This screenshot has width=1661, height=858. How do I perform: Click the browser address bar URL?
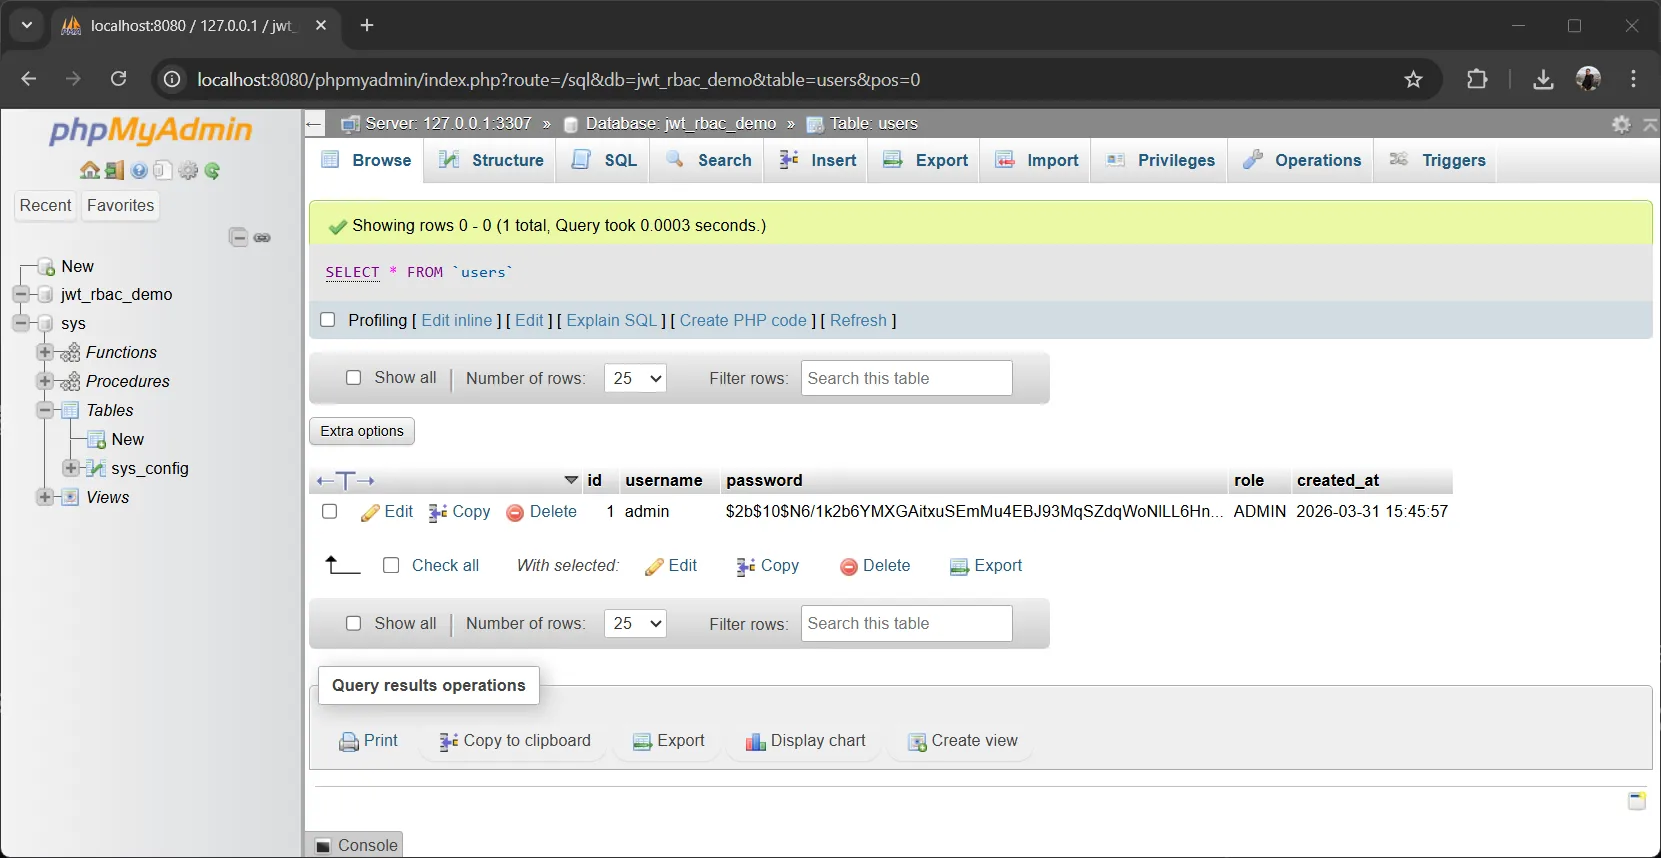(558, 79)
